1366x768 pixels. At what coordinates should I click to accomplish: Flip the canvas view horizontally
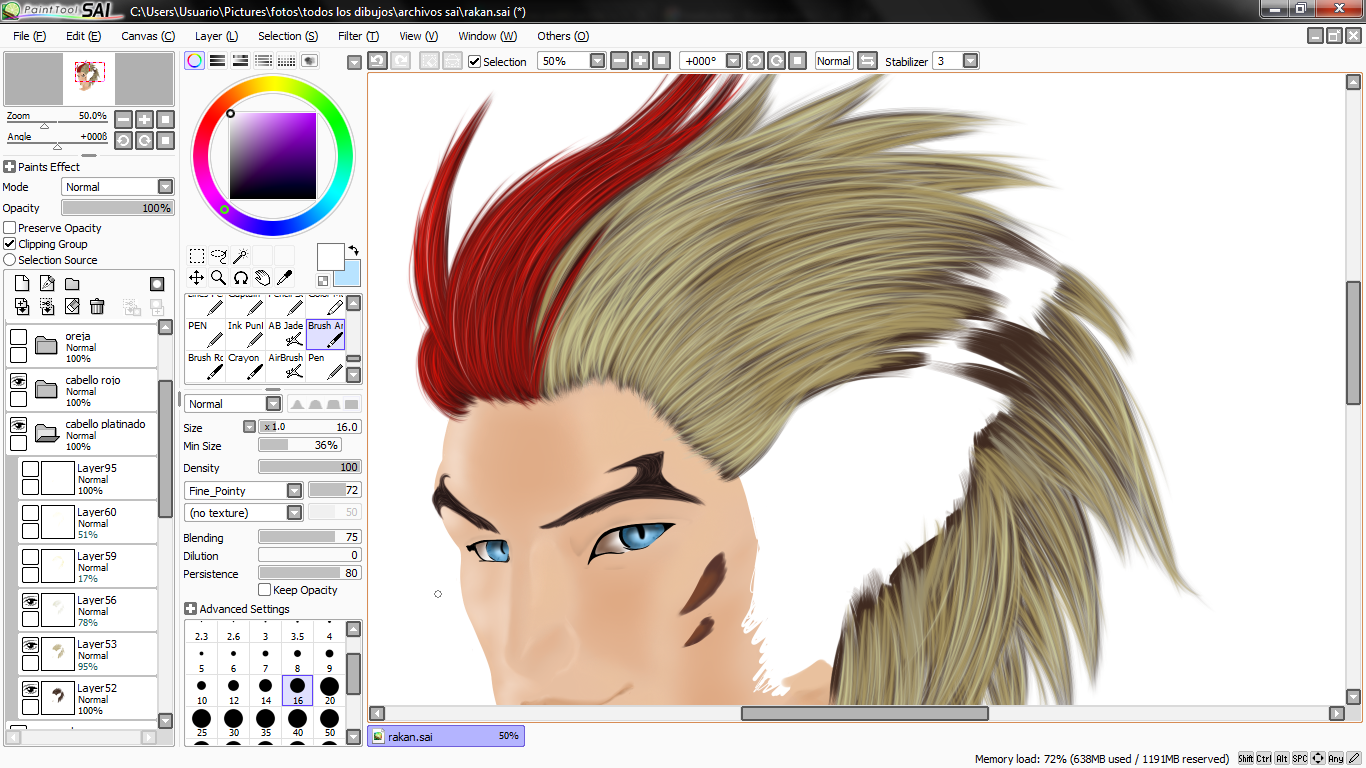pos(867,61)
